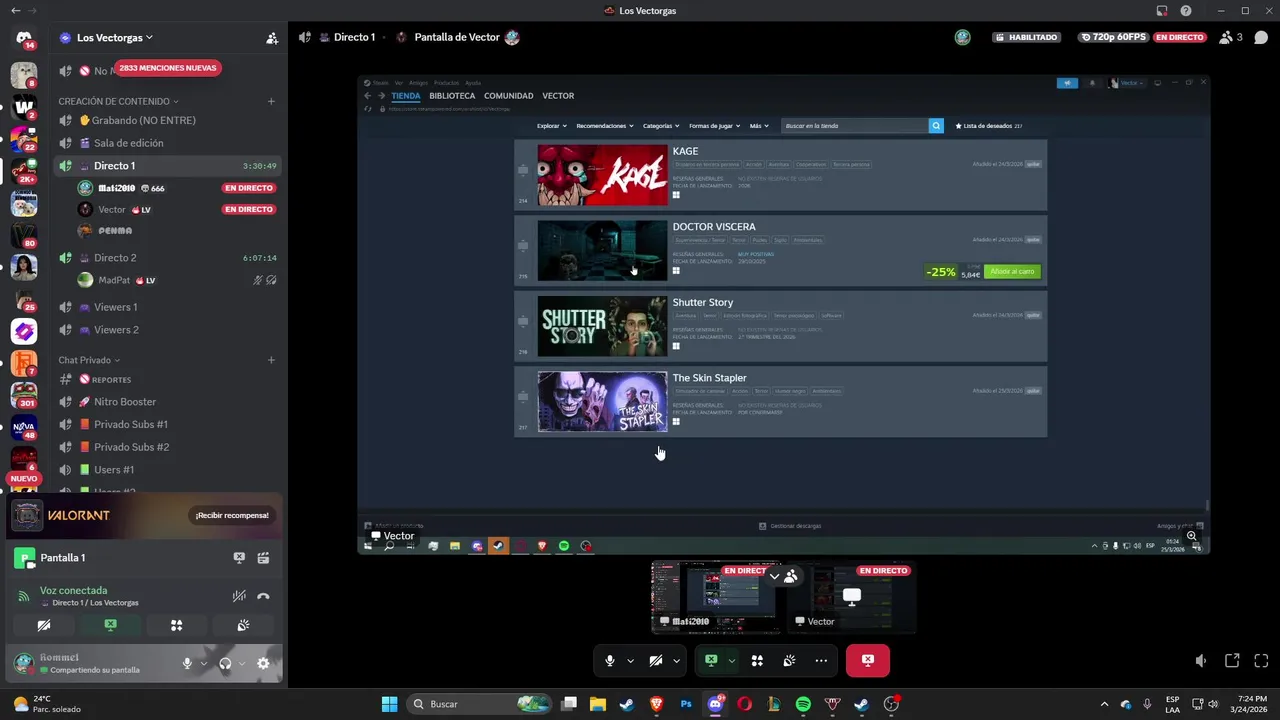Viewport: 1280px width, 720px height.
Task: Toggle the participants view chevron above thumbnails
Action: tap(774, 576)
